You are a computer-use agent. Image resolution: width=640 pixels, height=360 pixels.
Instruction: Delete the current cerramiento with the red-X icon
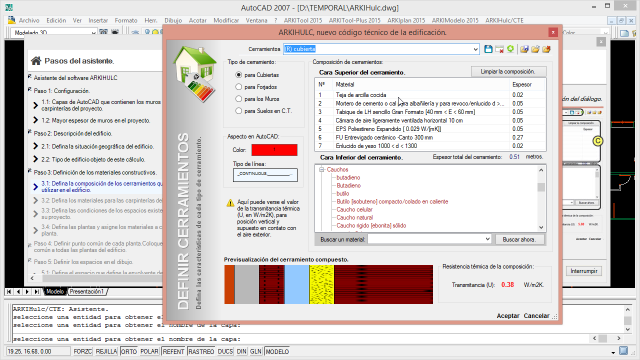(499, 49)
